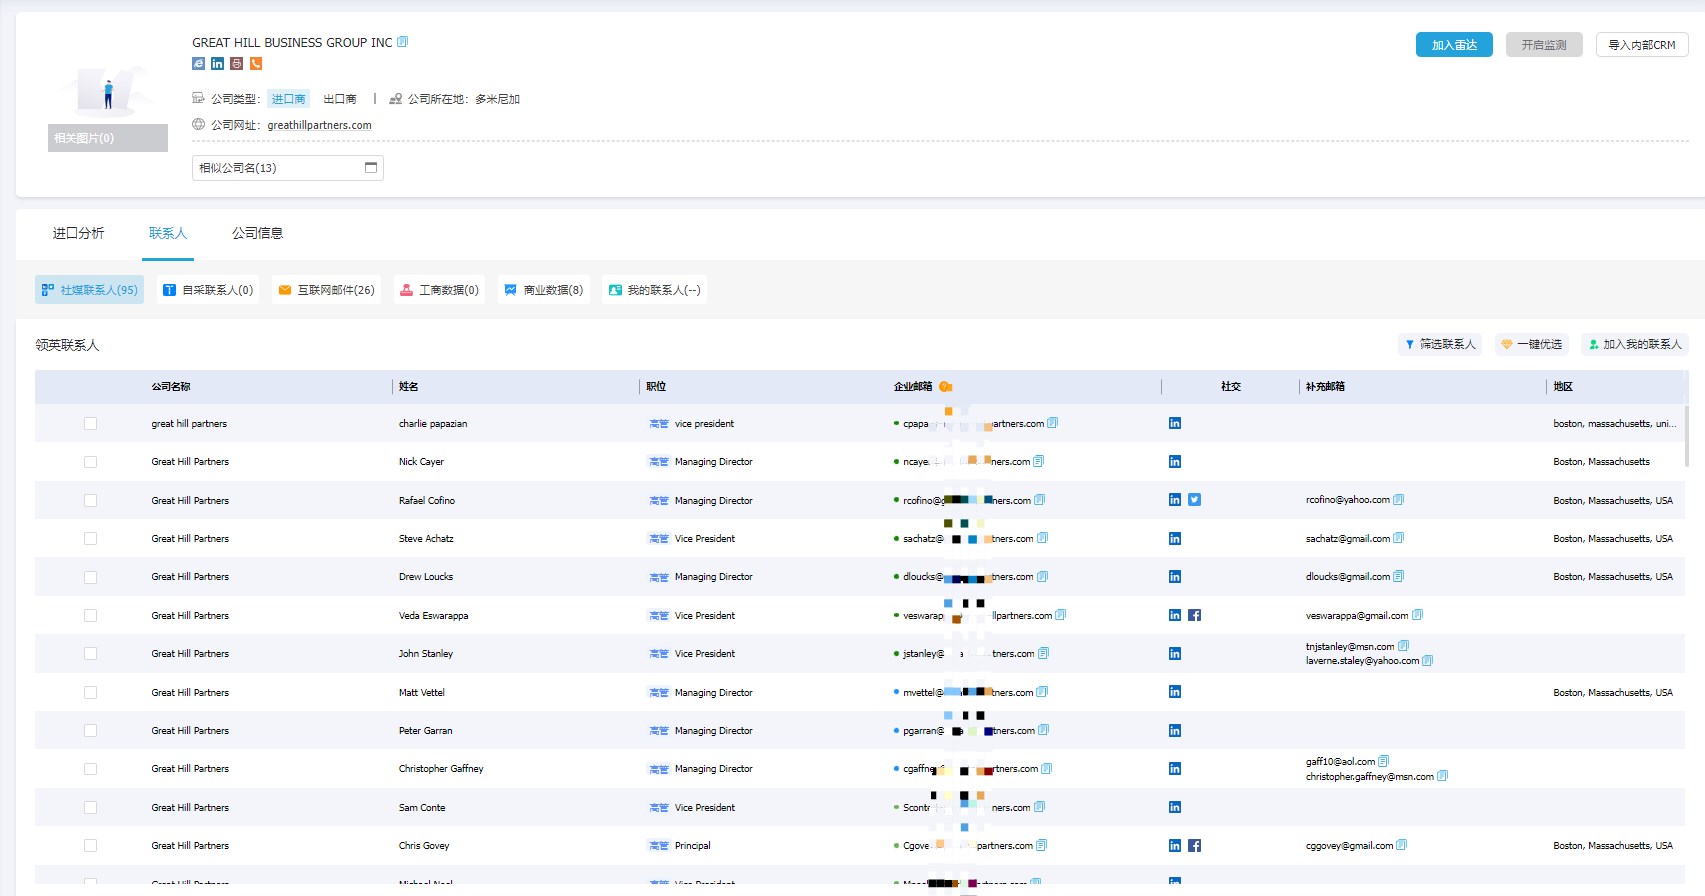
Task: Click the 加入雷达 button
Action: tap(1454, 45)
